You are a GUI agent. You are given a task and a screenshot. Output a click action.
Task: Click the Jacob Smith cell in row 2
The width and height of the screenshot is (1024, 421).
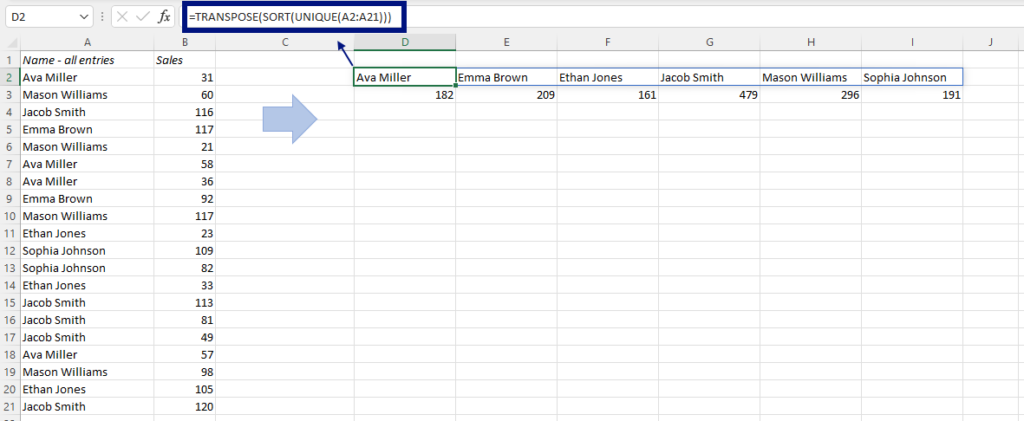tap(709, 78)
